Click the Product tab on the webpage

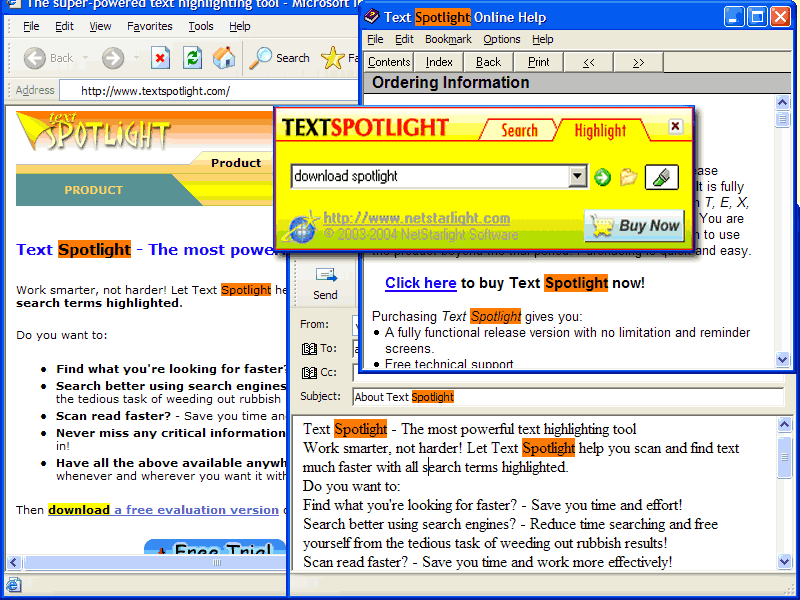(236, 163)
